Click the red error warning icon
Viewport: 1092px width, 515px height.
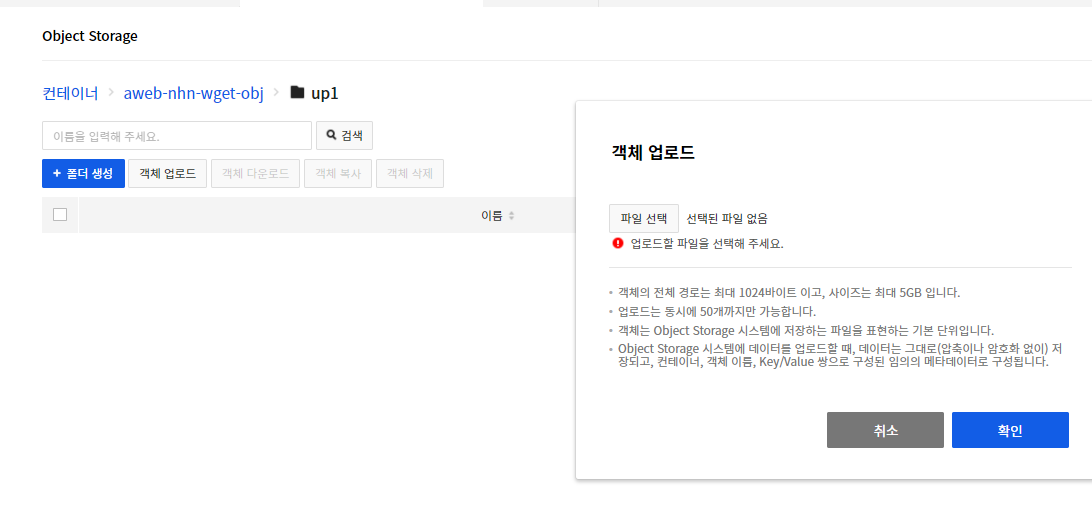(x=618, y=243)
